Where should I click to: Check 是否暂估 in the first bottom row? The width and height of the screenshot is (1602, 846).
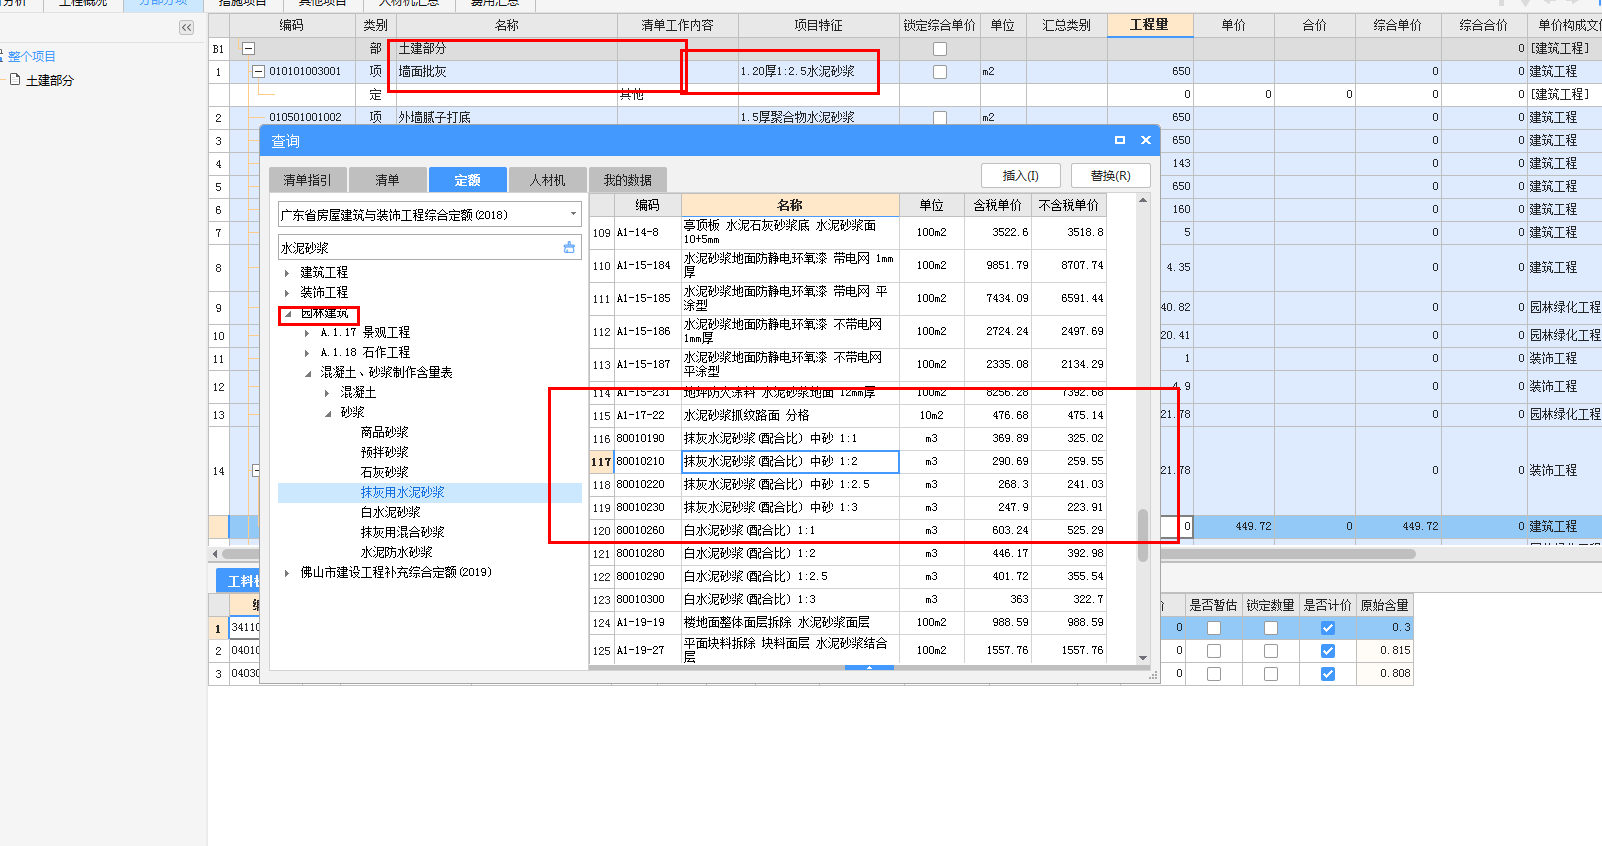pos(1214,628)
